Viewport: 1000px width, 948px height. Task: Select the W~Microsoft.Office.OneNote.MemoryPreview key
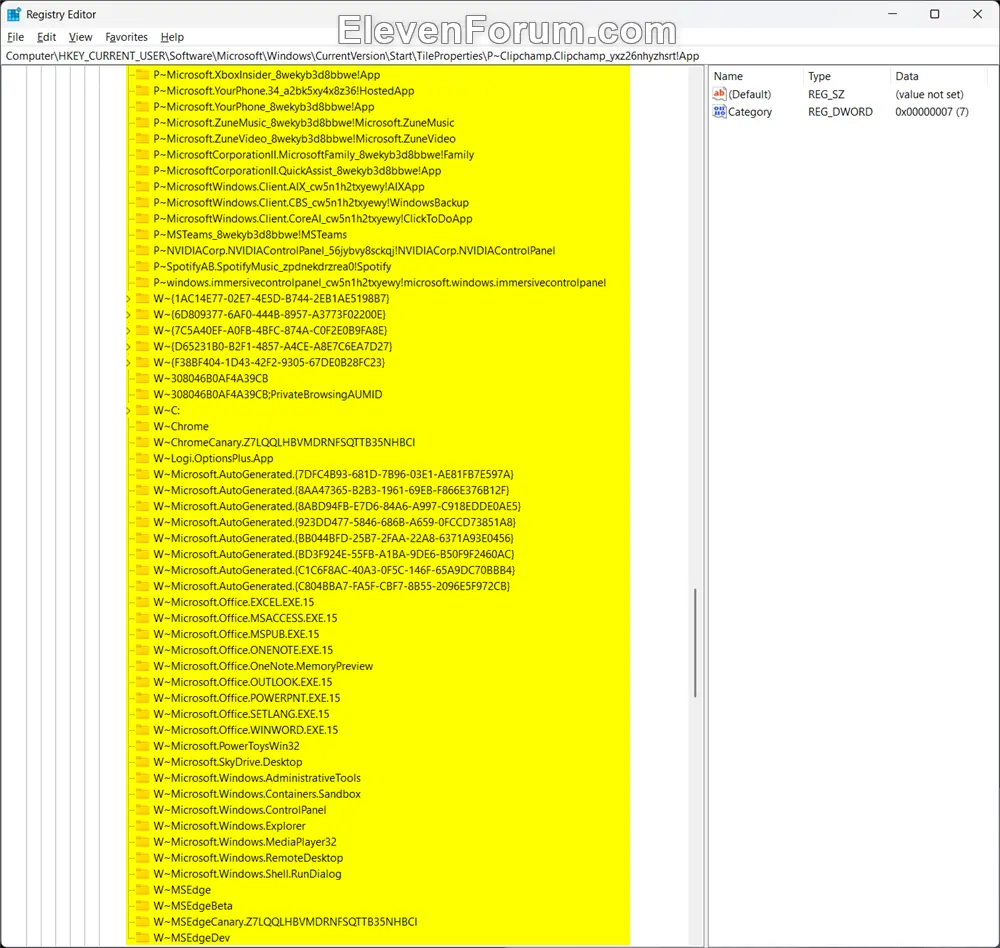[x=263, y=666]
